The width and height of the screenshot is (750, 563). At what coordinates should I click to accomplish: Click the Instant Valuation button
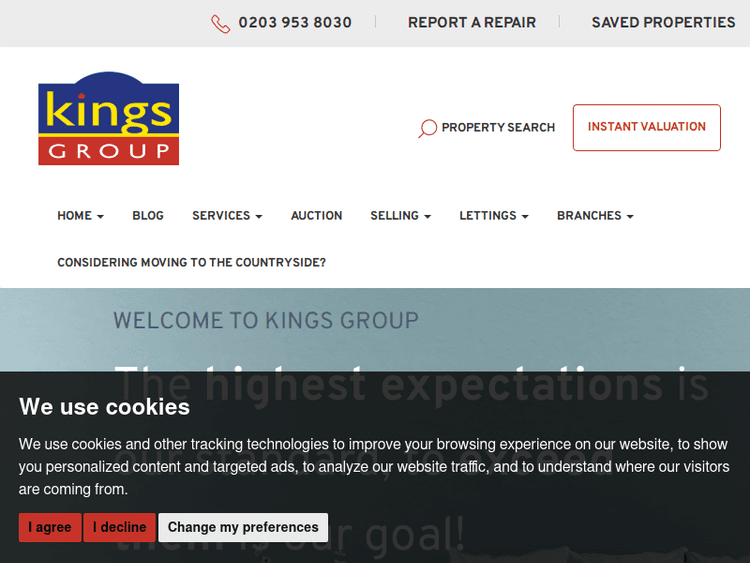[x=647, y=127]
